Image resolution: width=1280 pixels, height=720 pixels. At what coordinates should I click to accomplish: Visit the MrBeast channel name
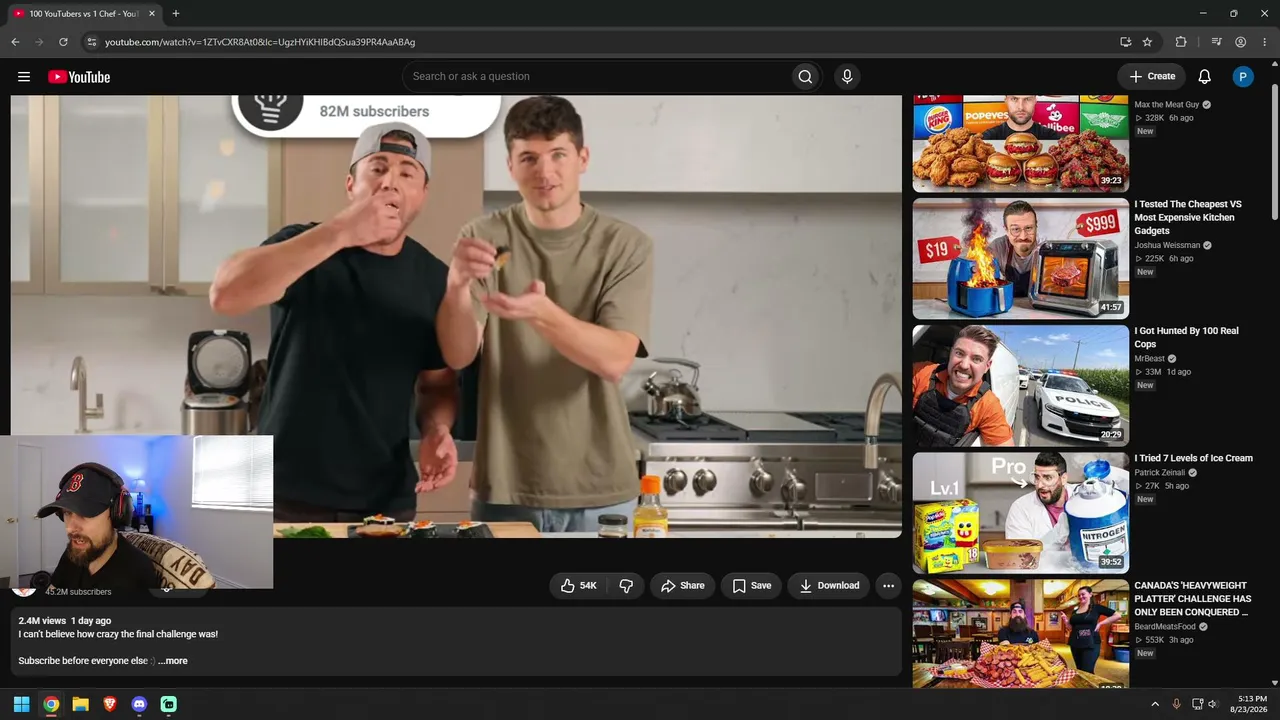[x=1149, y=359]
